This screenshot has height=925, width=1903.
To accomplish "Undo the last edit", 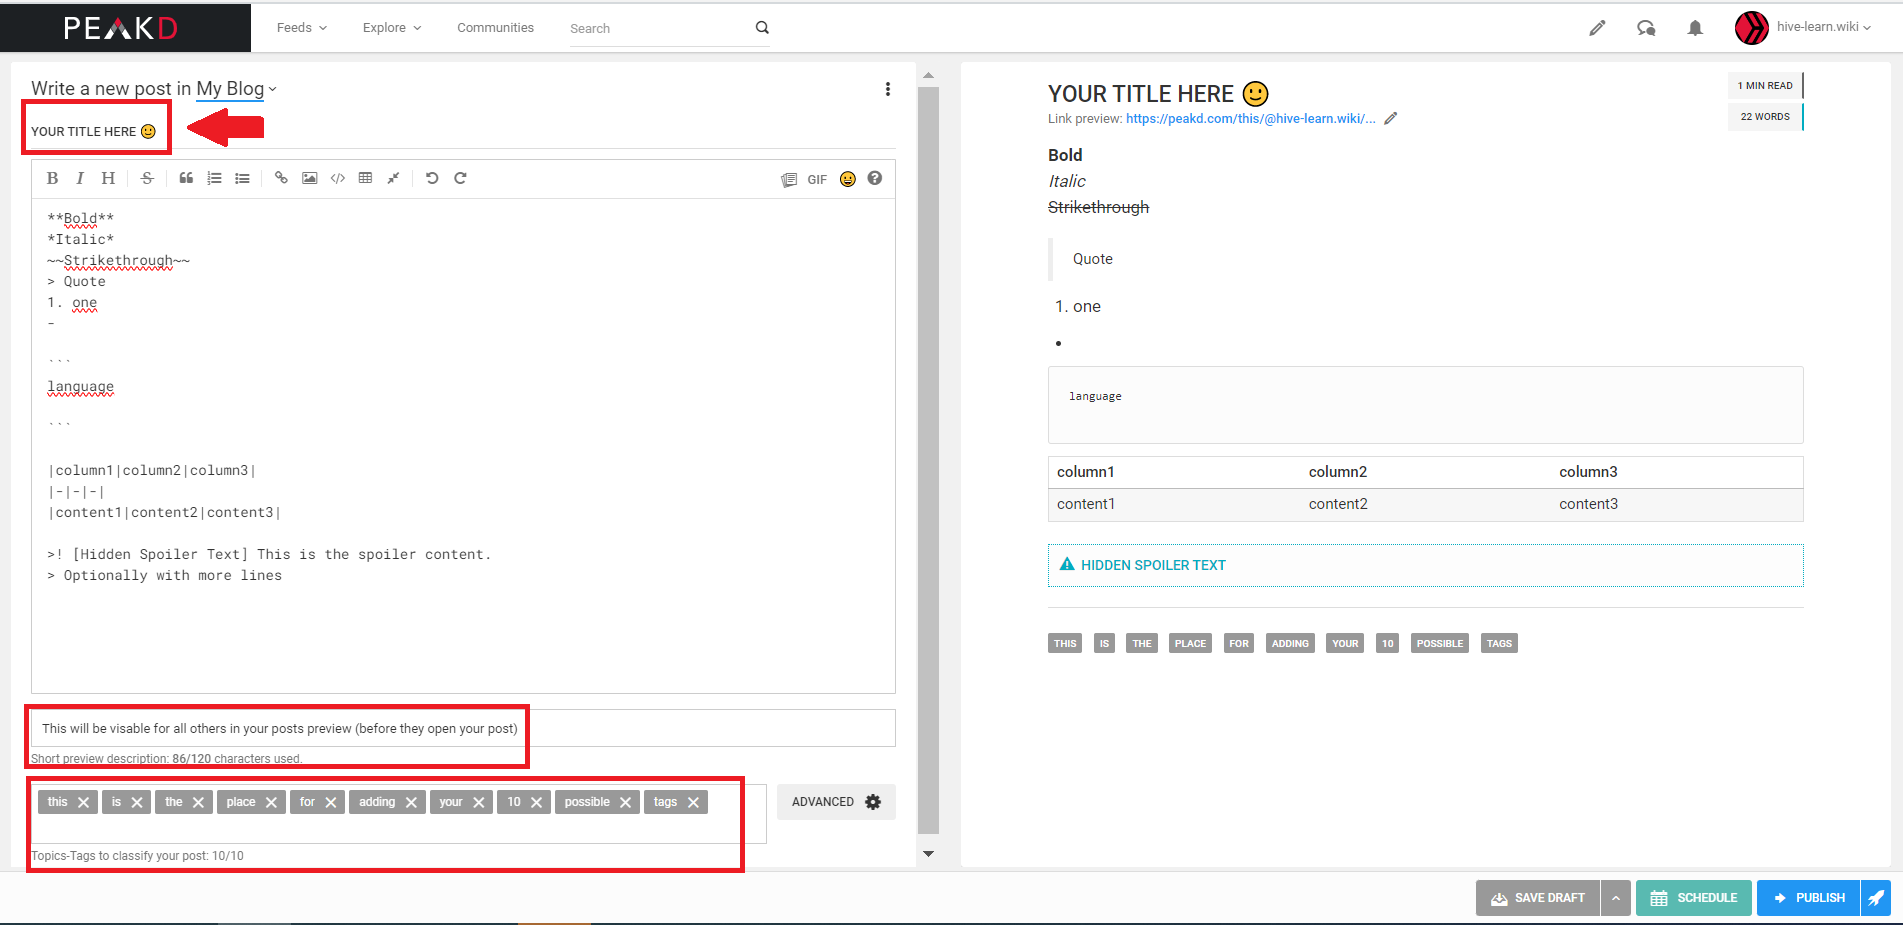I will pyautogui.click(x=432, y=178).
